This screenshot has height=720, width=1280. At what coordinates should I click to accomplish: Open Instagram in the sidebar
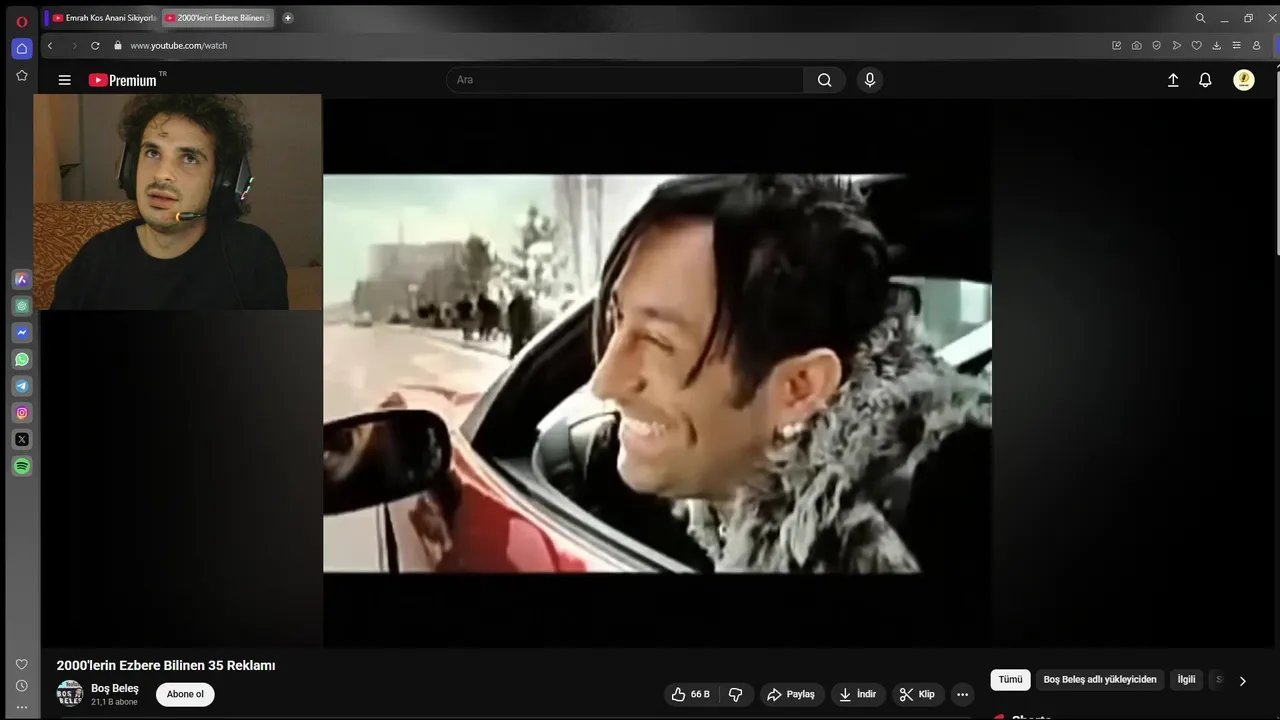pyautogui.click(x=22, y=413)
